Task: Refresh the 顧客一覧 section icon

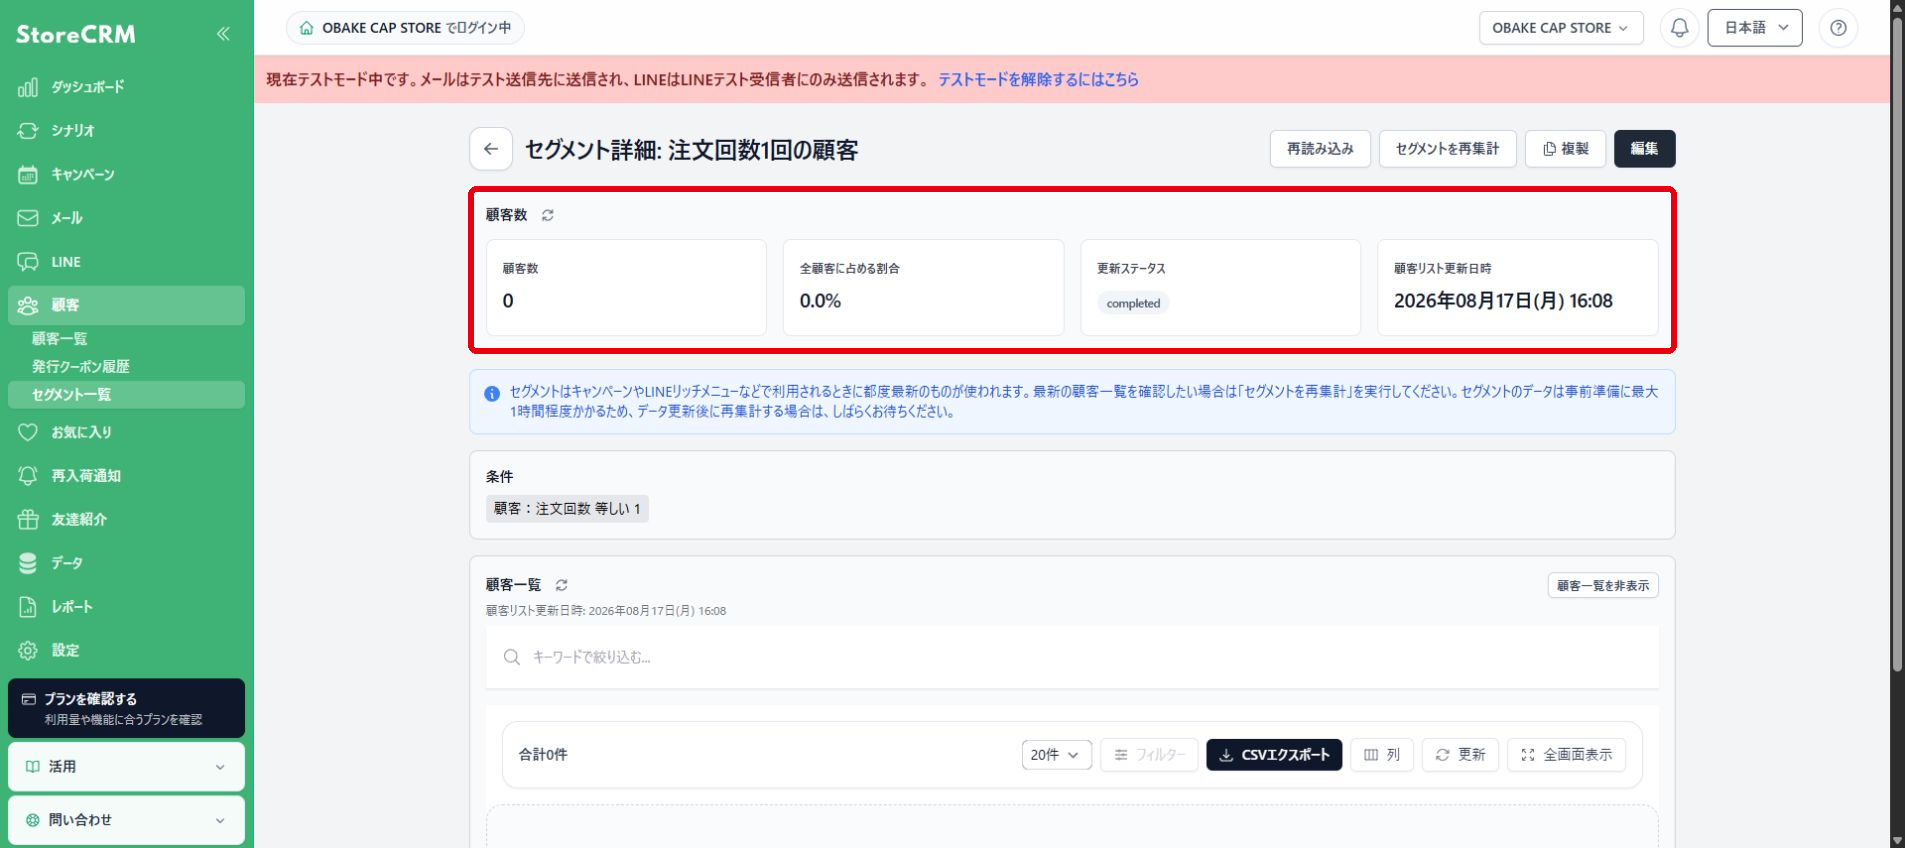Action: (x=562, y=585)
